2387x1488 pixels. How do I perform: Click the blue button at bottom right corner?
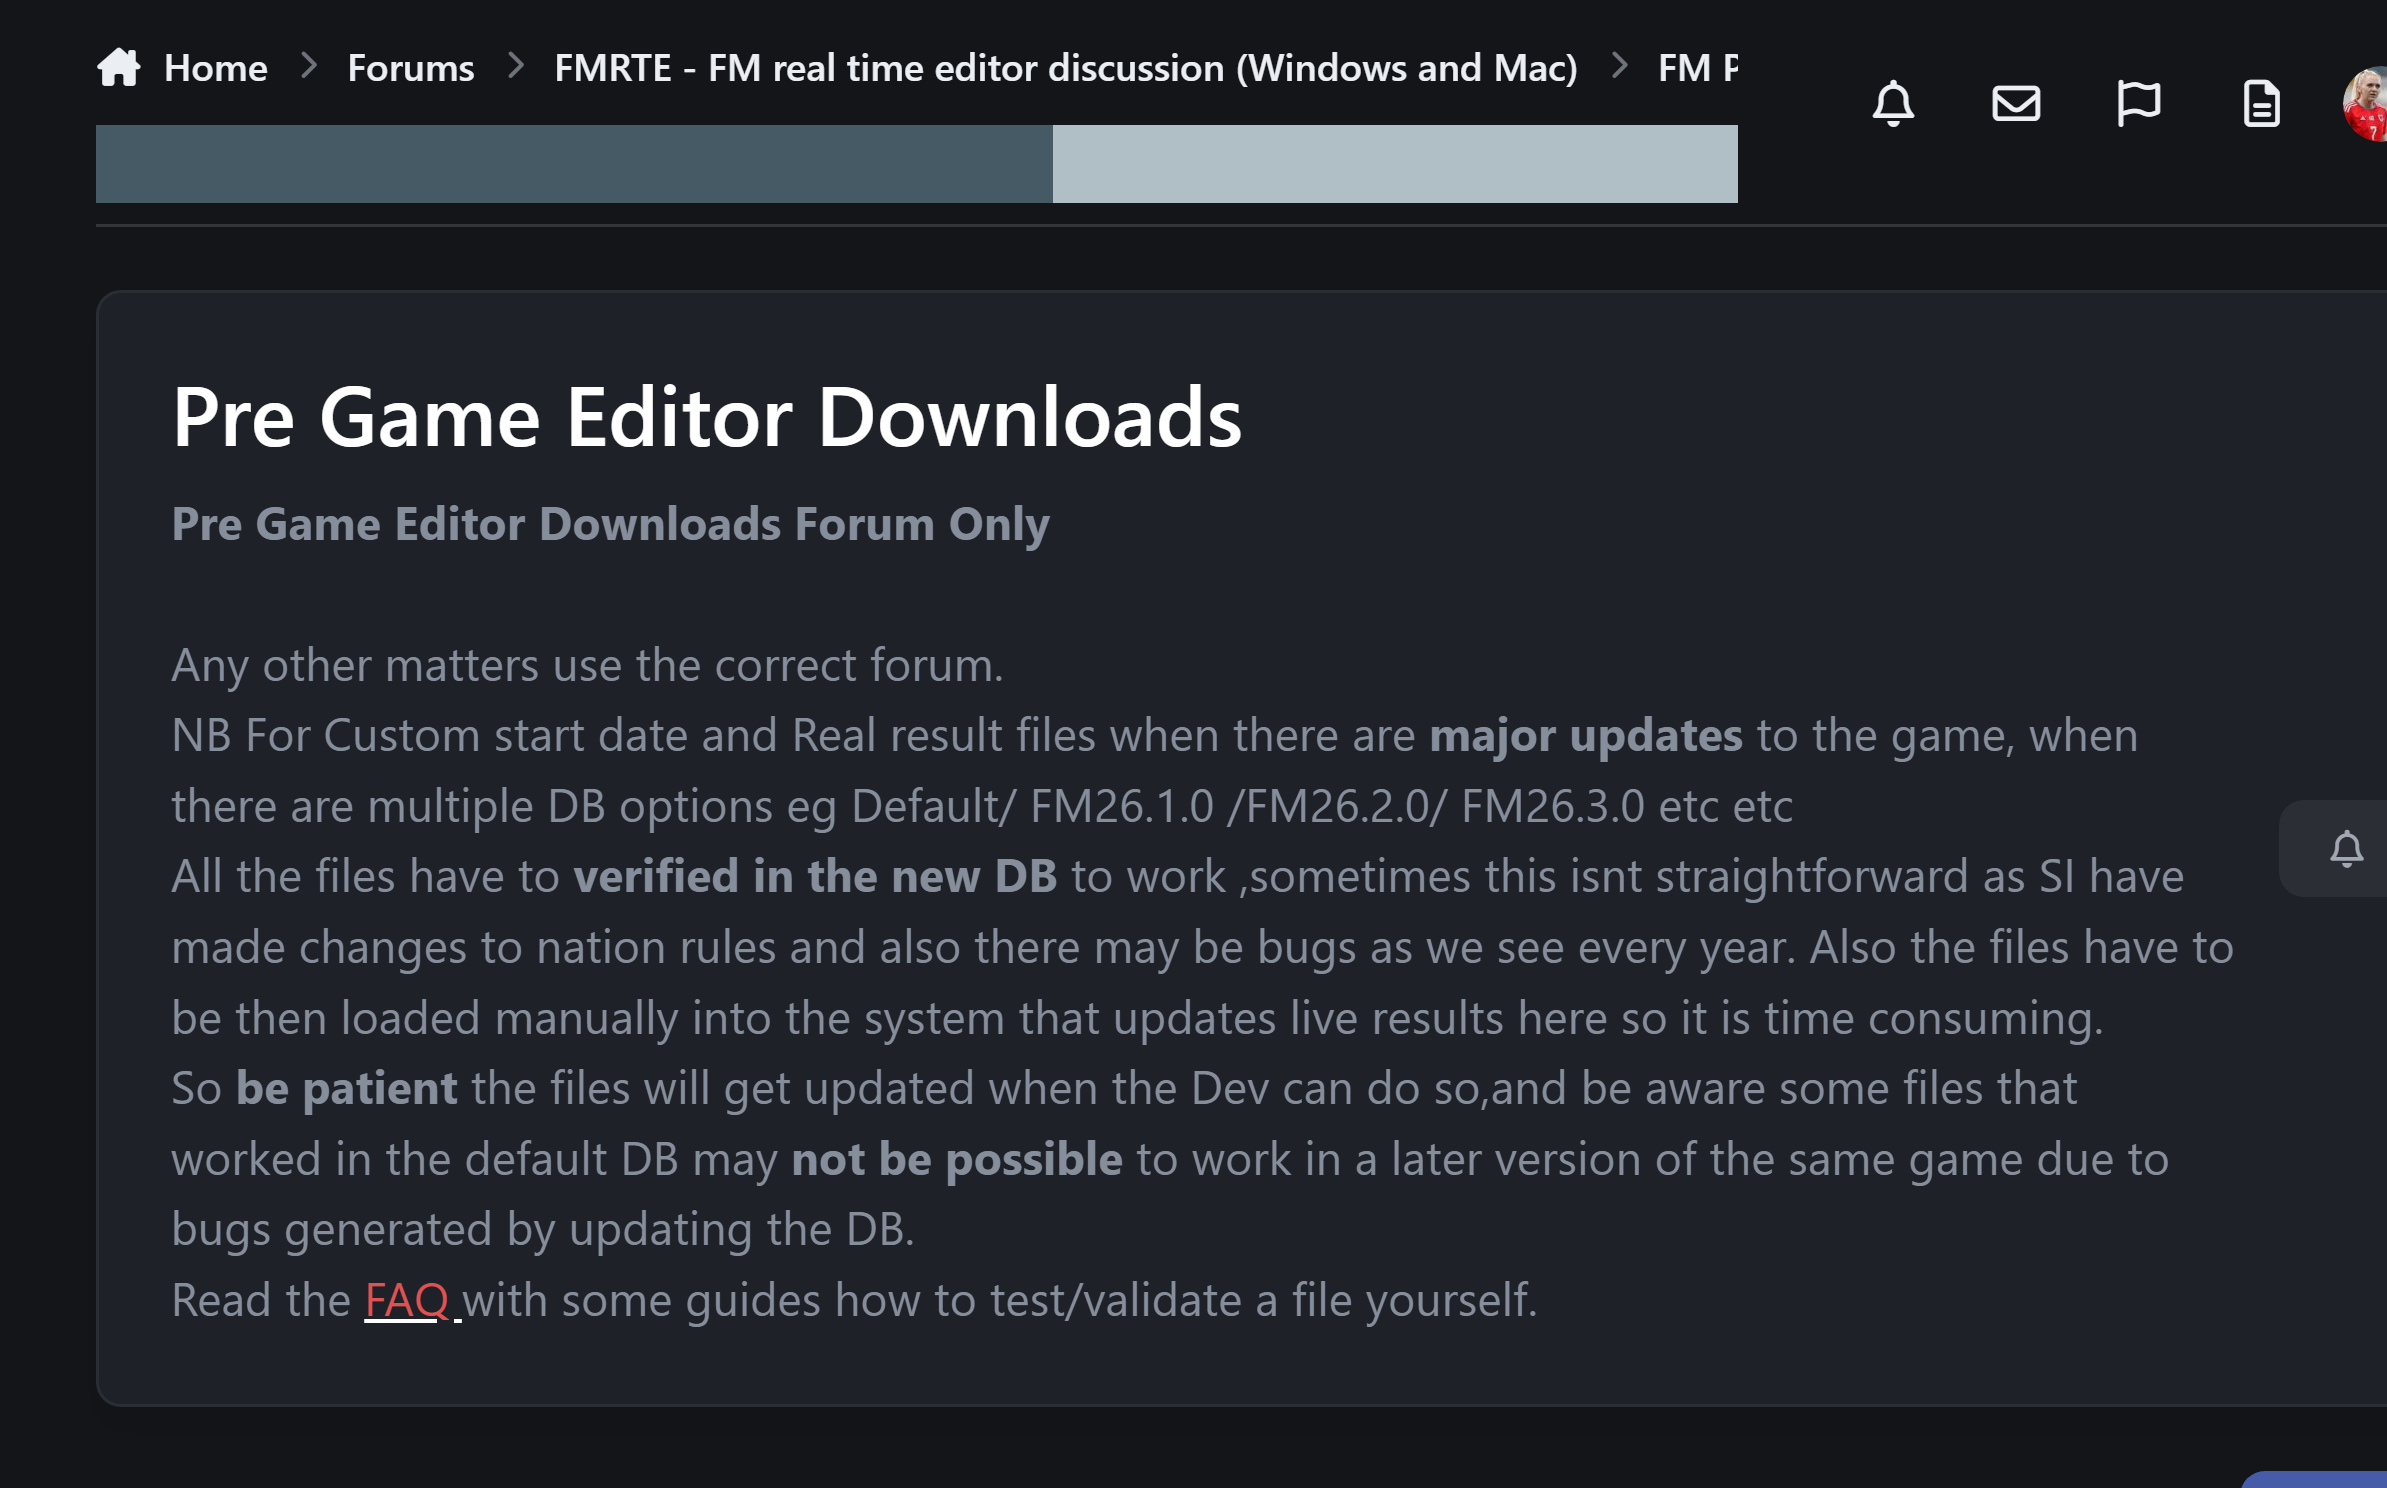(2314, 1479)
